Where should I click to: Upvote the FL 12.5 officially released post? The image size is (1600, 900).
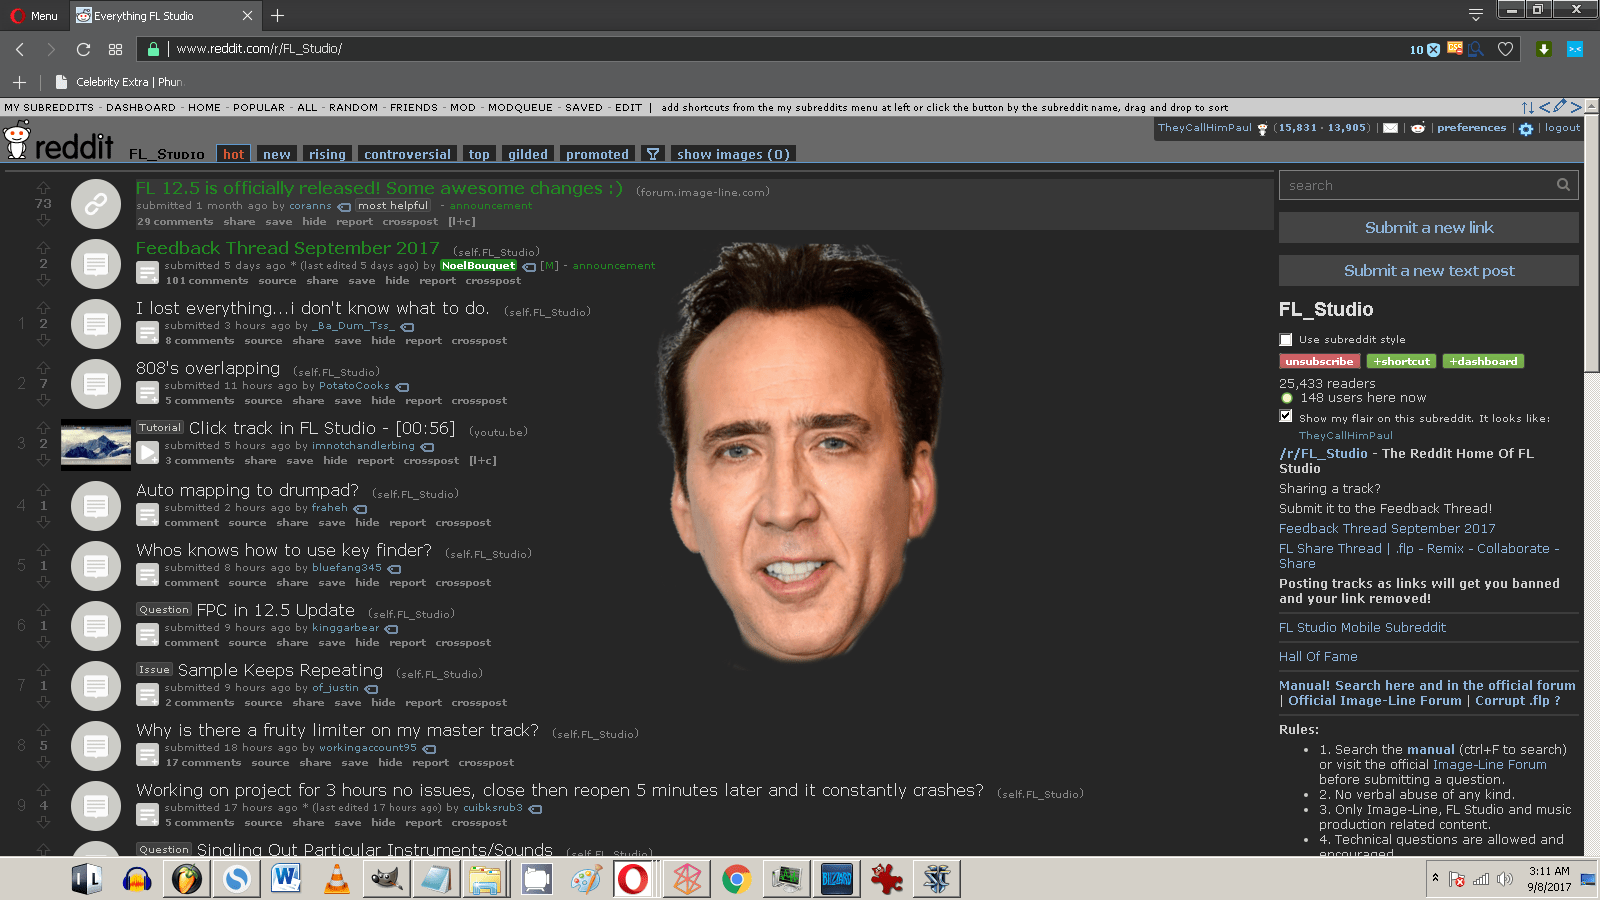tap(43, 187)
